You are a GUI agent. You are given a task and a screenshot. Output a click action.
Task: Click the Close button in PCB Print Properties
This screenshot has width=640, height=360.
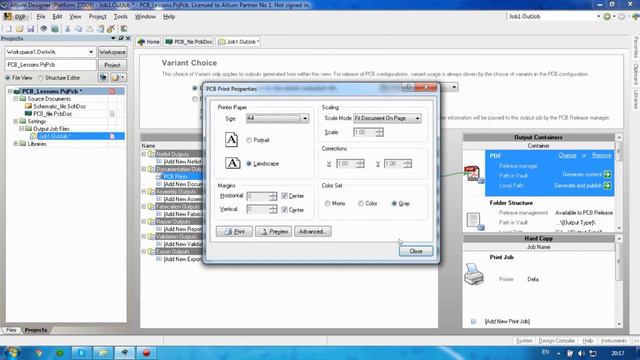[x=416, y=251]
